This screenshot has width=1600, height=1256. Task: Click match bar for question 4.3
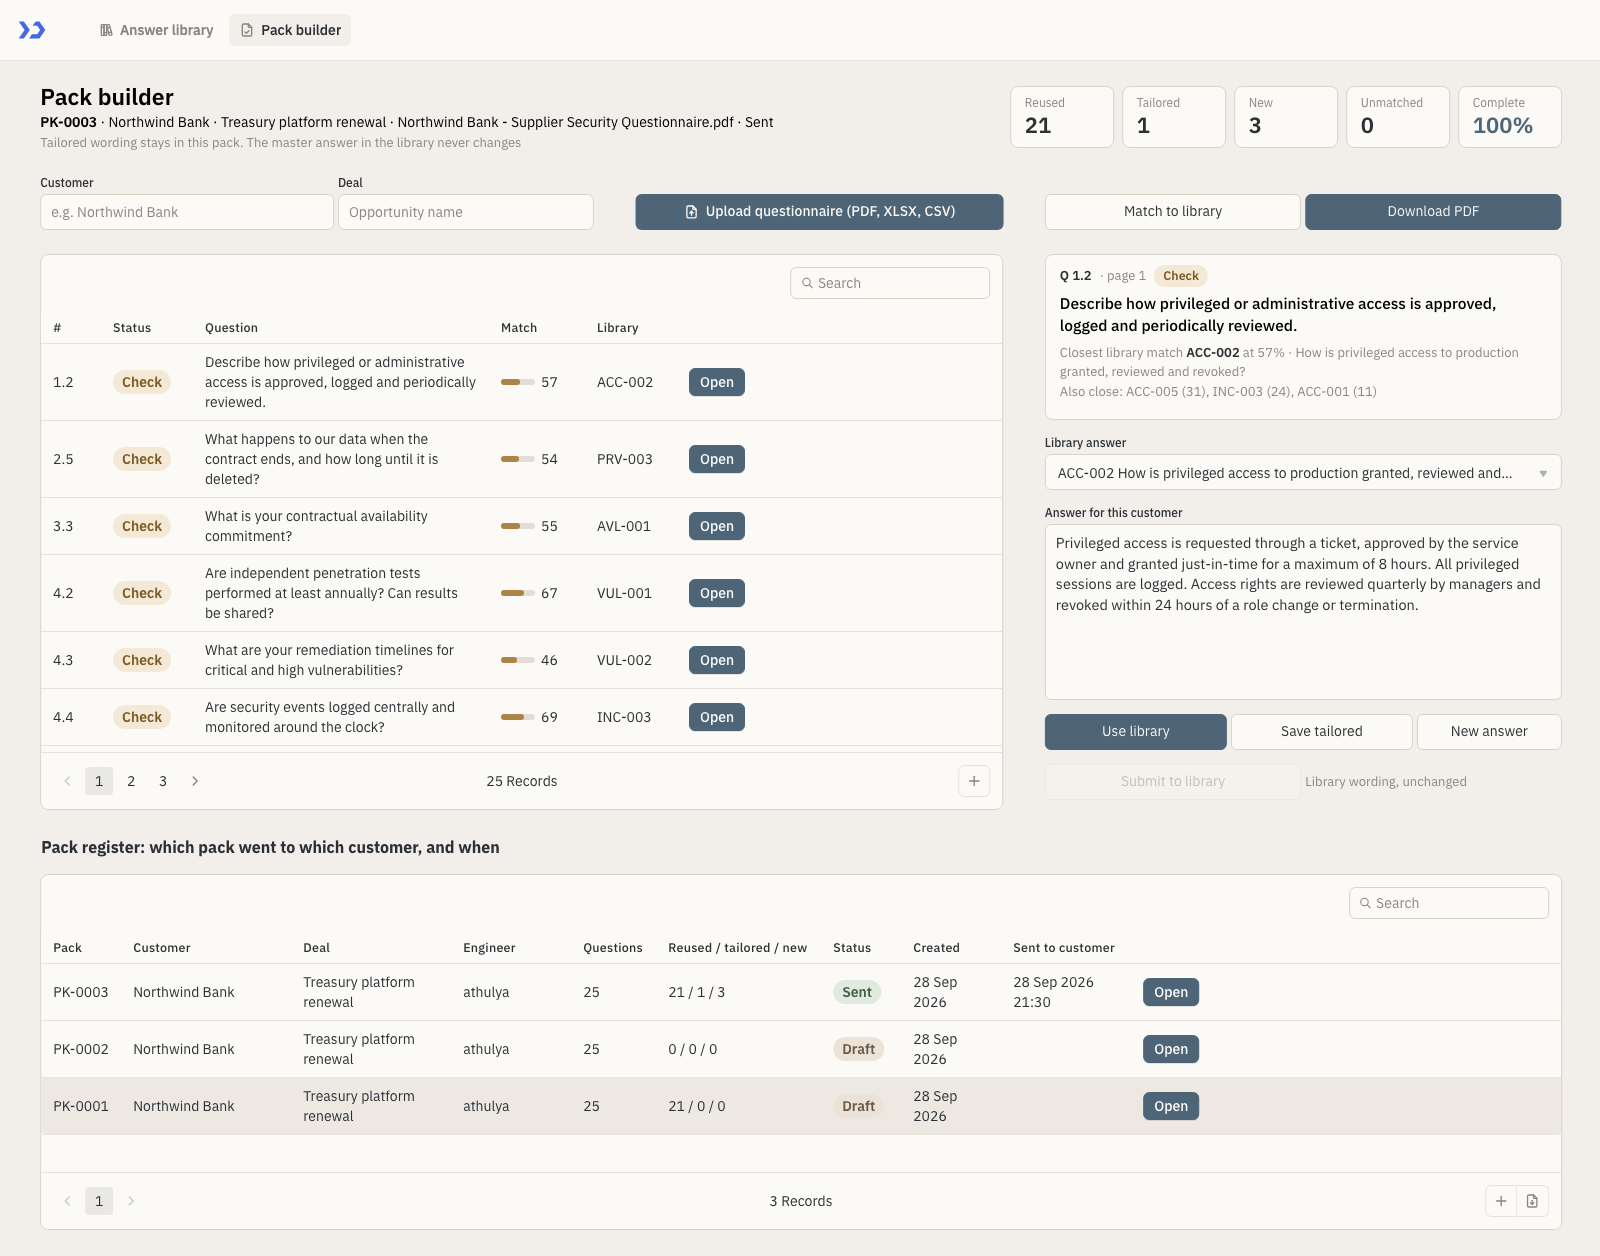click(518, 660)
